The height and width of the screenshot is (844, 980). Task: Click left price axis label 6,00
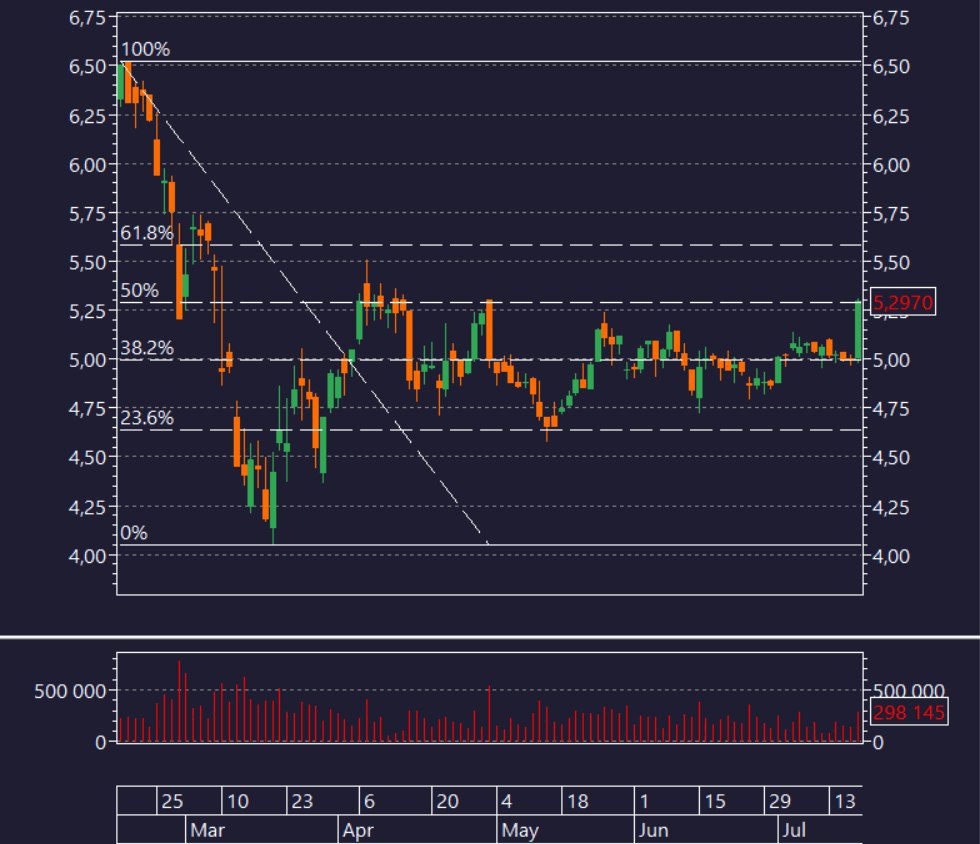pyautogui.click(x=88, y=165)
